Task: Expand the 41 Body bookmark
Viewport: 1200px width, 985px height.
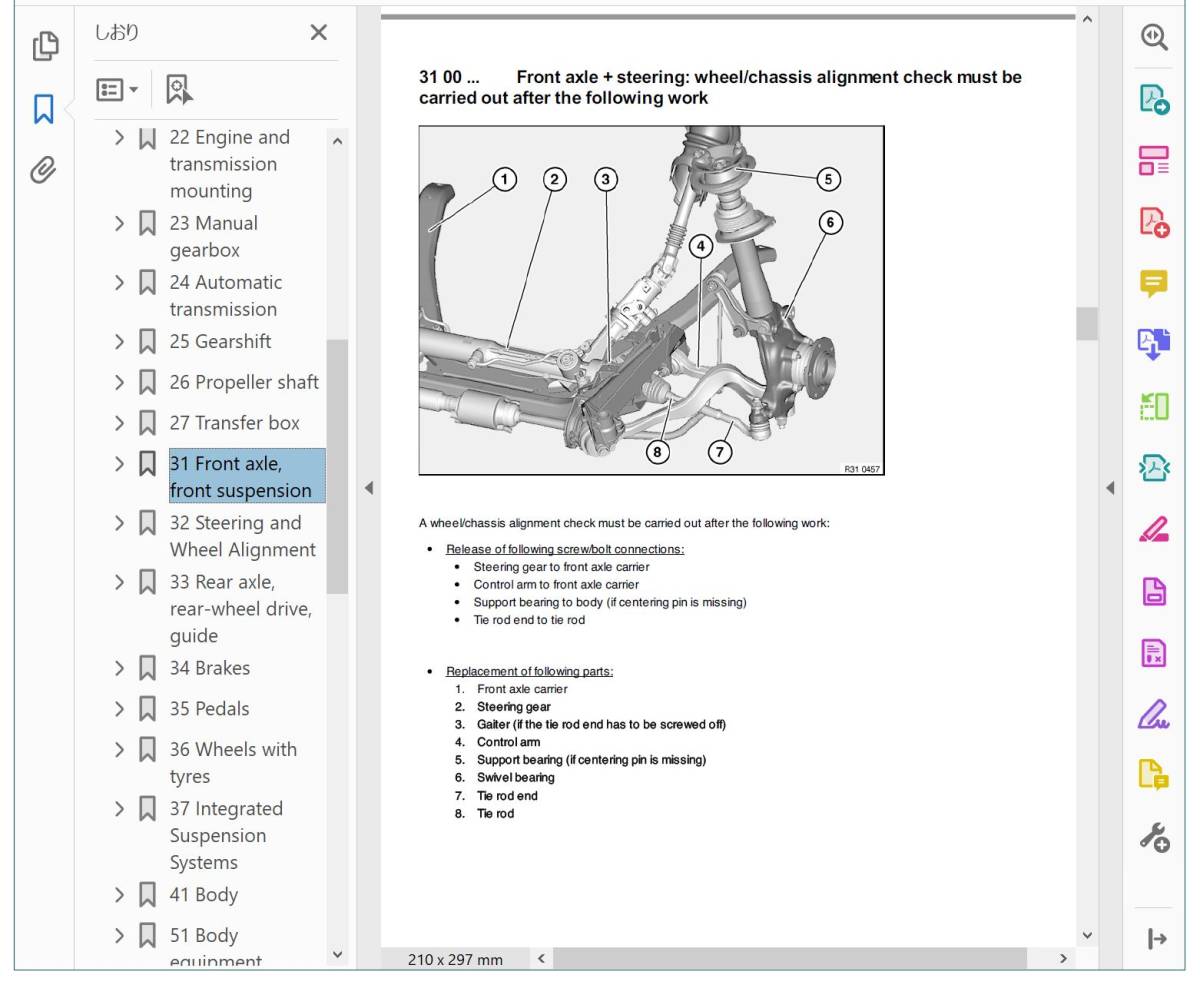Action: pyautogui.click(x=119, y=894)
